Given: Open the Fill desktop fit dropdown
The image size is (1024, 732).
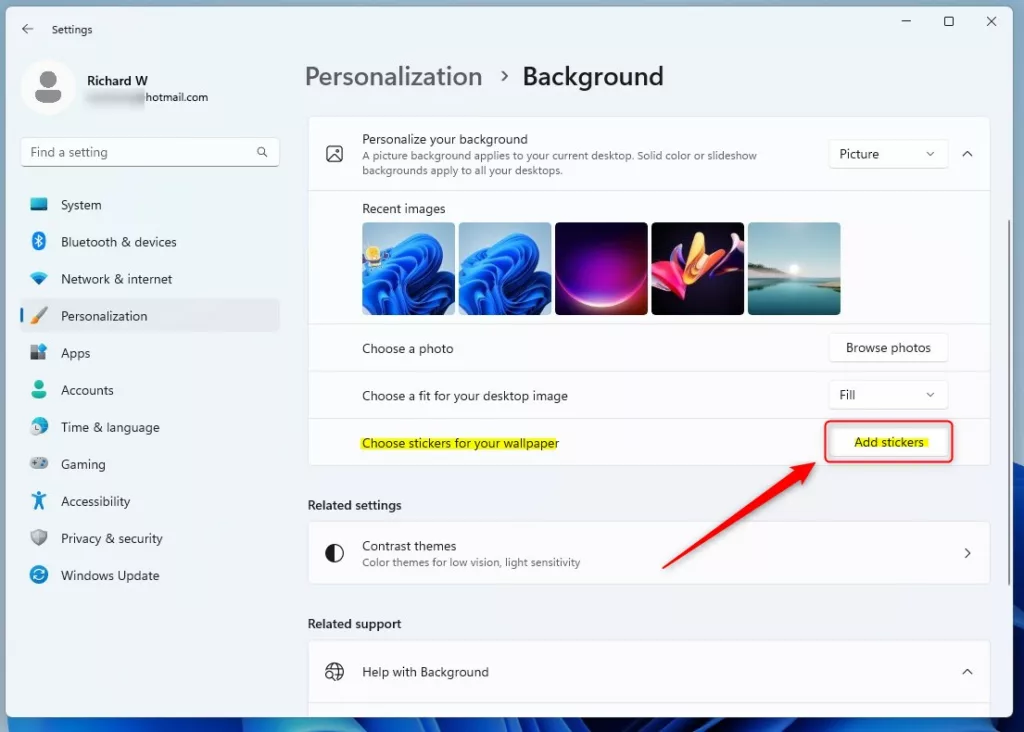Looking at the screenshot, I should click(888, 394).
